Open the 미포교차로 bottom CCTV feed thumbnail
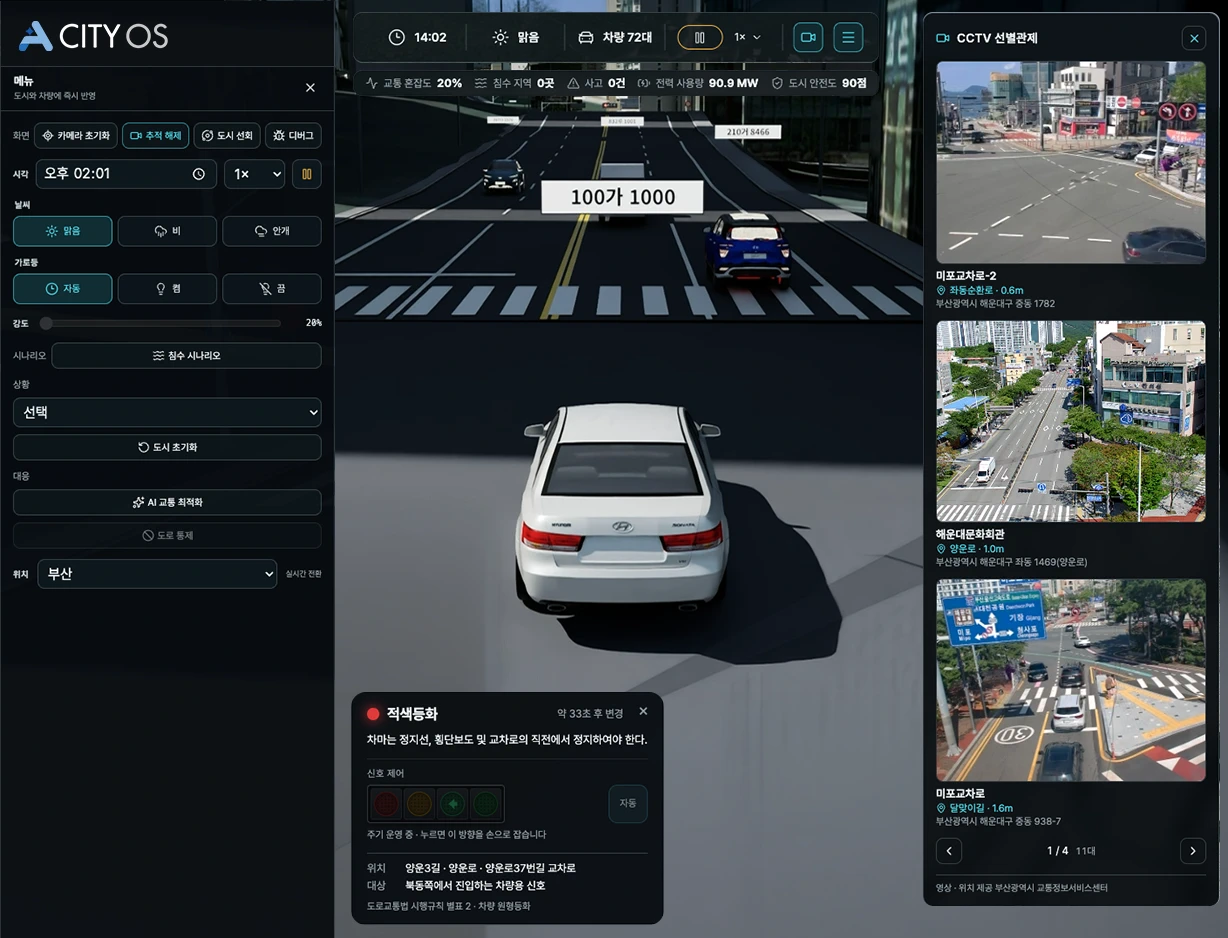The width and height of the screenshot is (1228, 938). pyautogui.click(x=1070, y=680)
